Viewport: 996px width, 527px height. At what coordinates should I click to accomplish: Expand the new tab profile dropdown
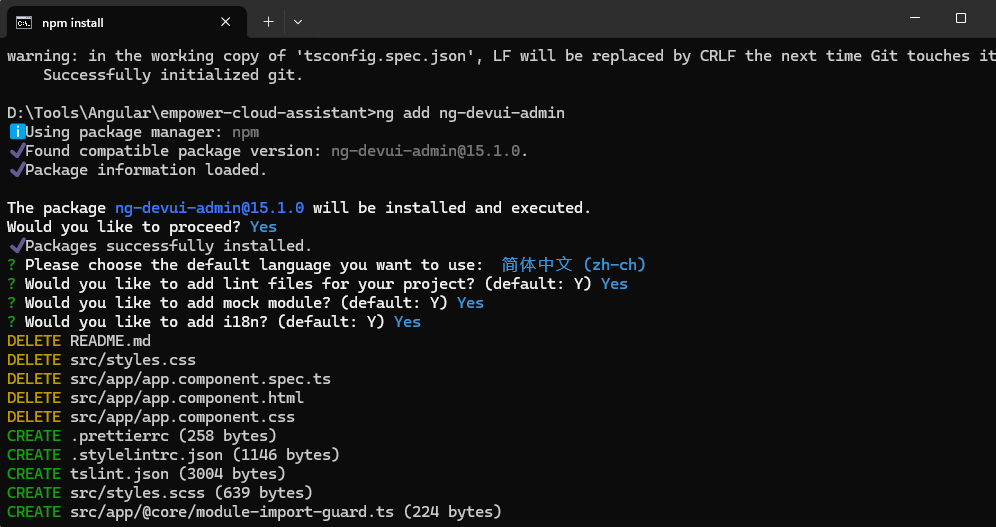click(x=298, y=21)
